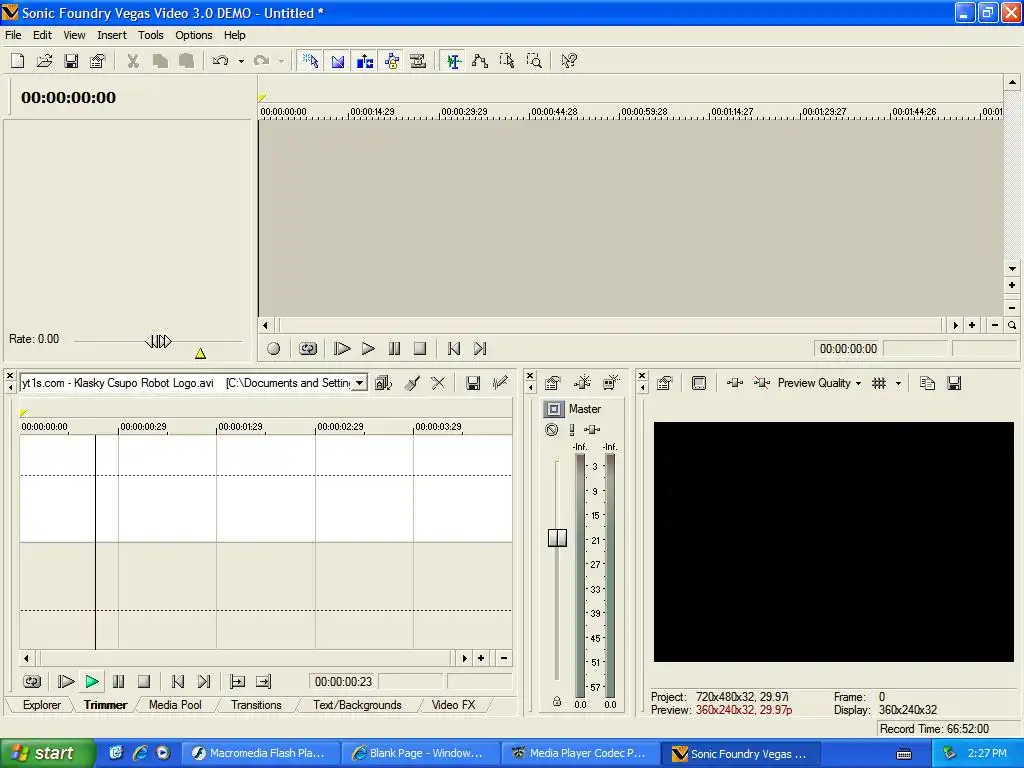Click the preview External Monitor icon
Image resolution: width=1024 pixels, height=768 pixels.
[x=699, y=383]
